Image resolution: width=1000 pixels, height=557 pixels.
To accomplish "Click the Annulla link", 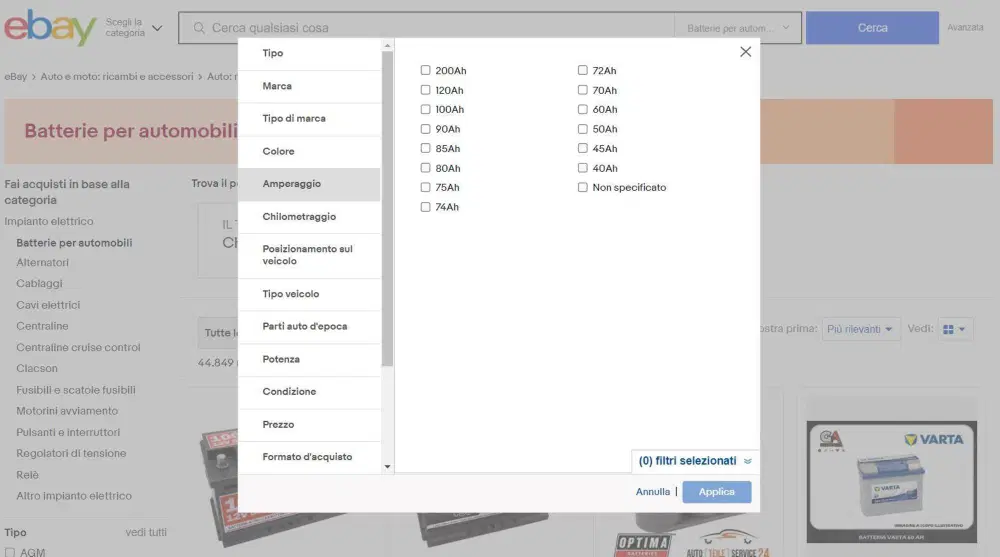I will pos(652,492).
